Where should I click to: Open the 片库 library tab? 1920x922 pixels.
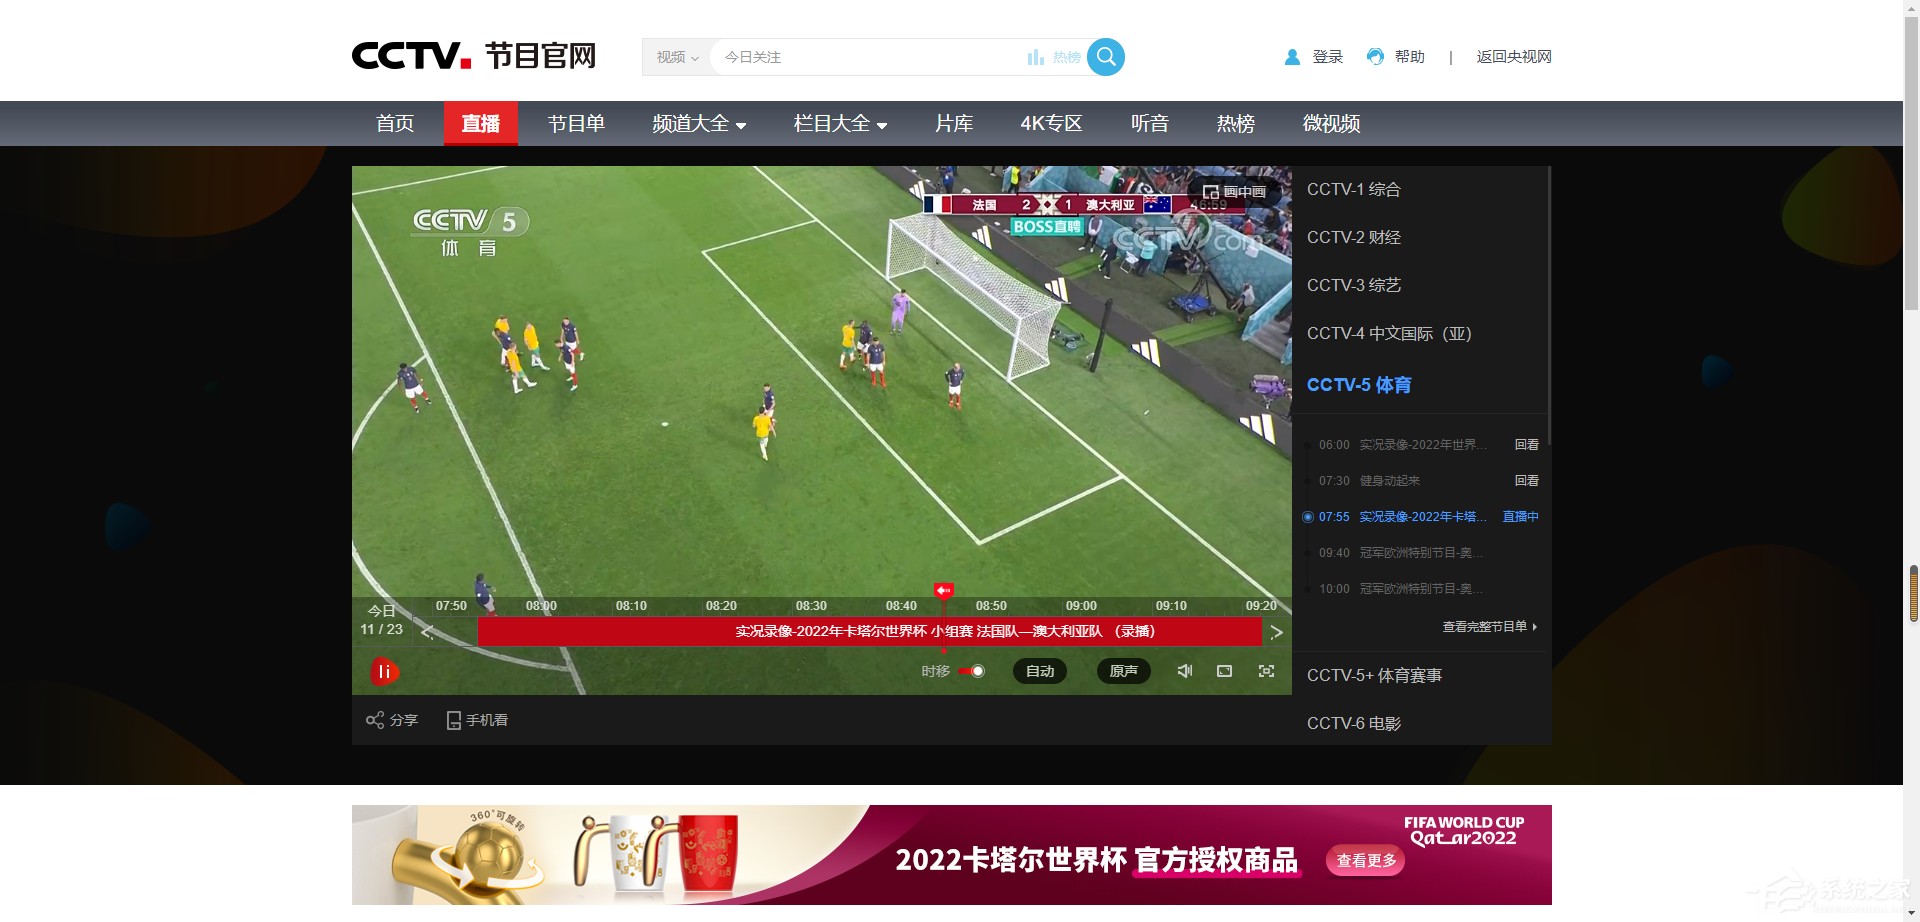[x=954, y=123]
